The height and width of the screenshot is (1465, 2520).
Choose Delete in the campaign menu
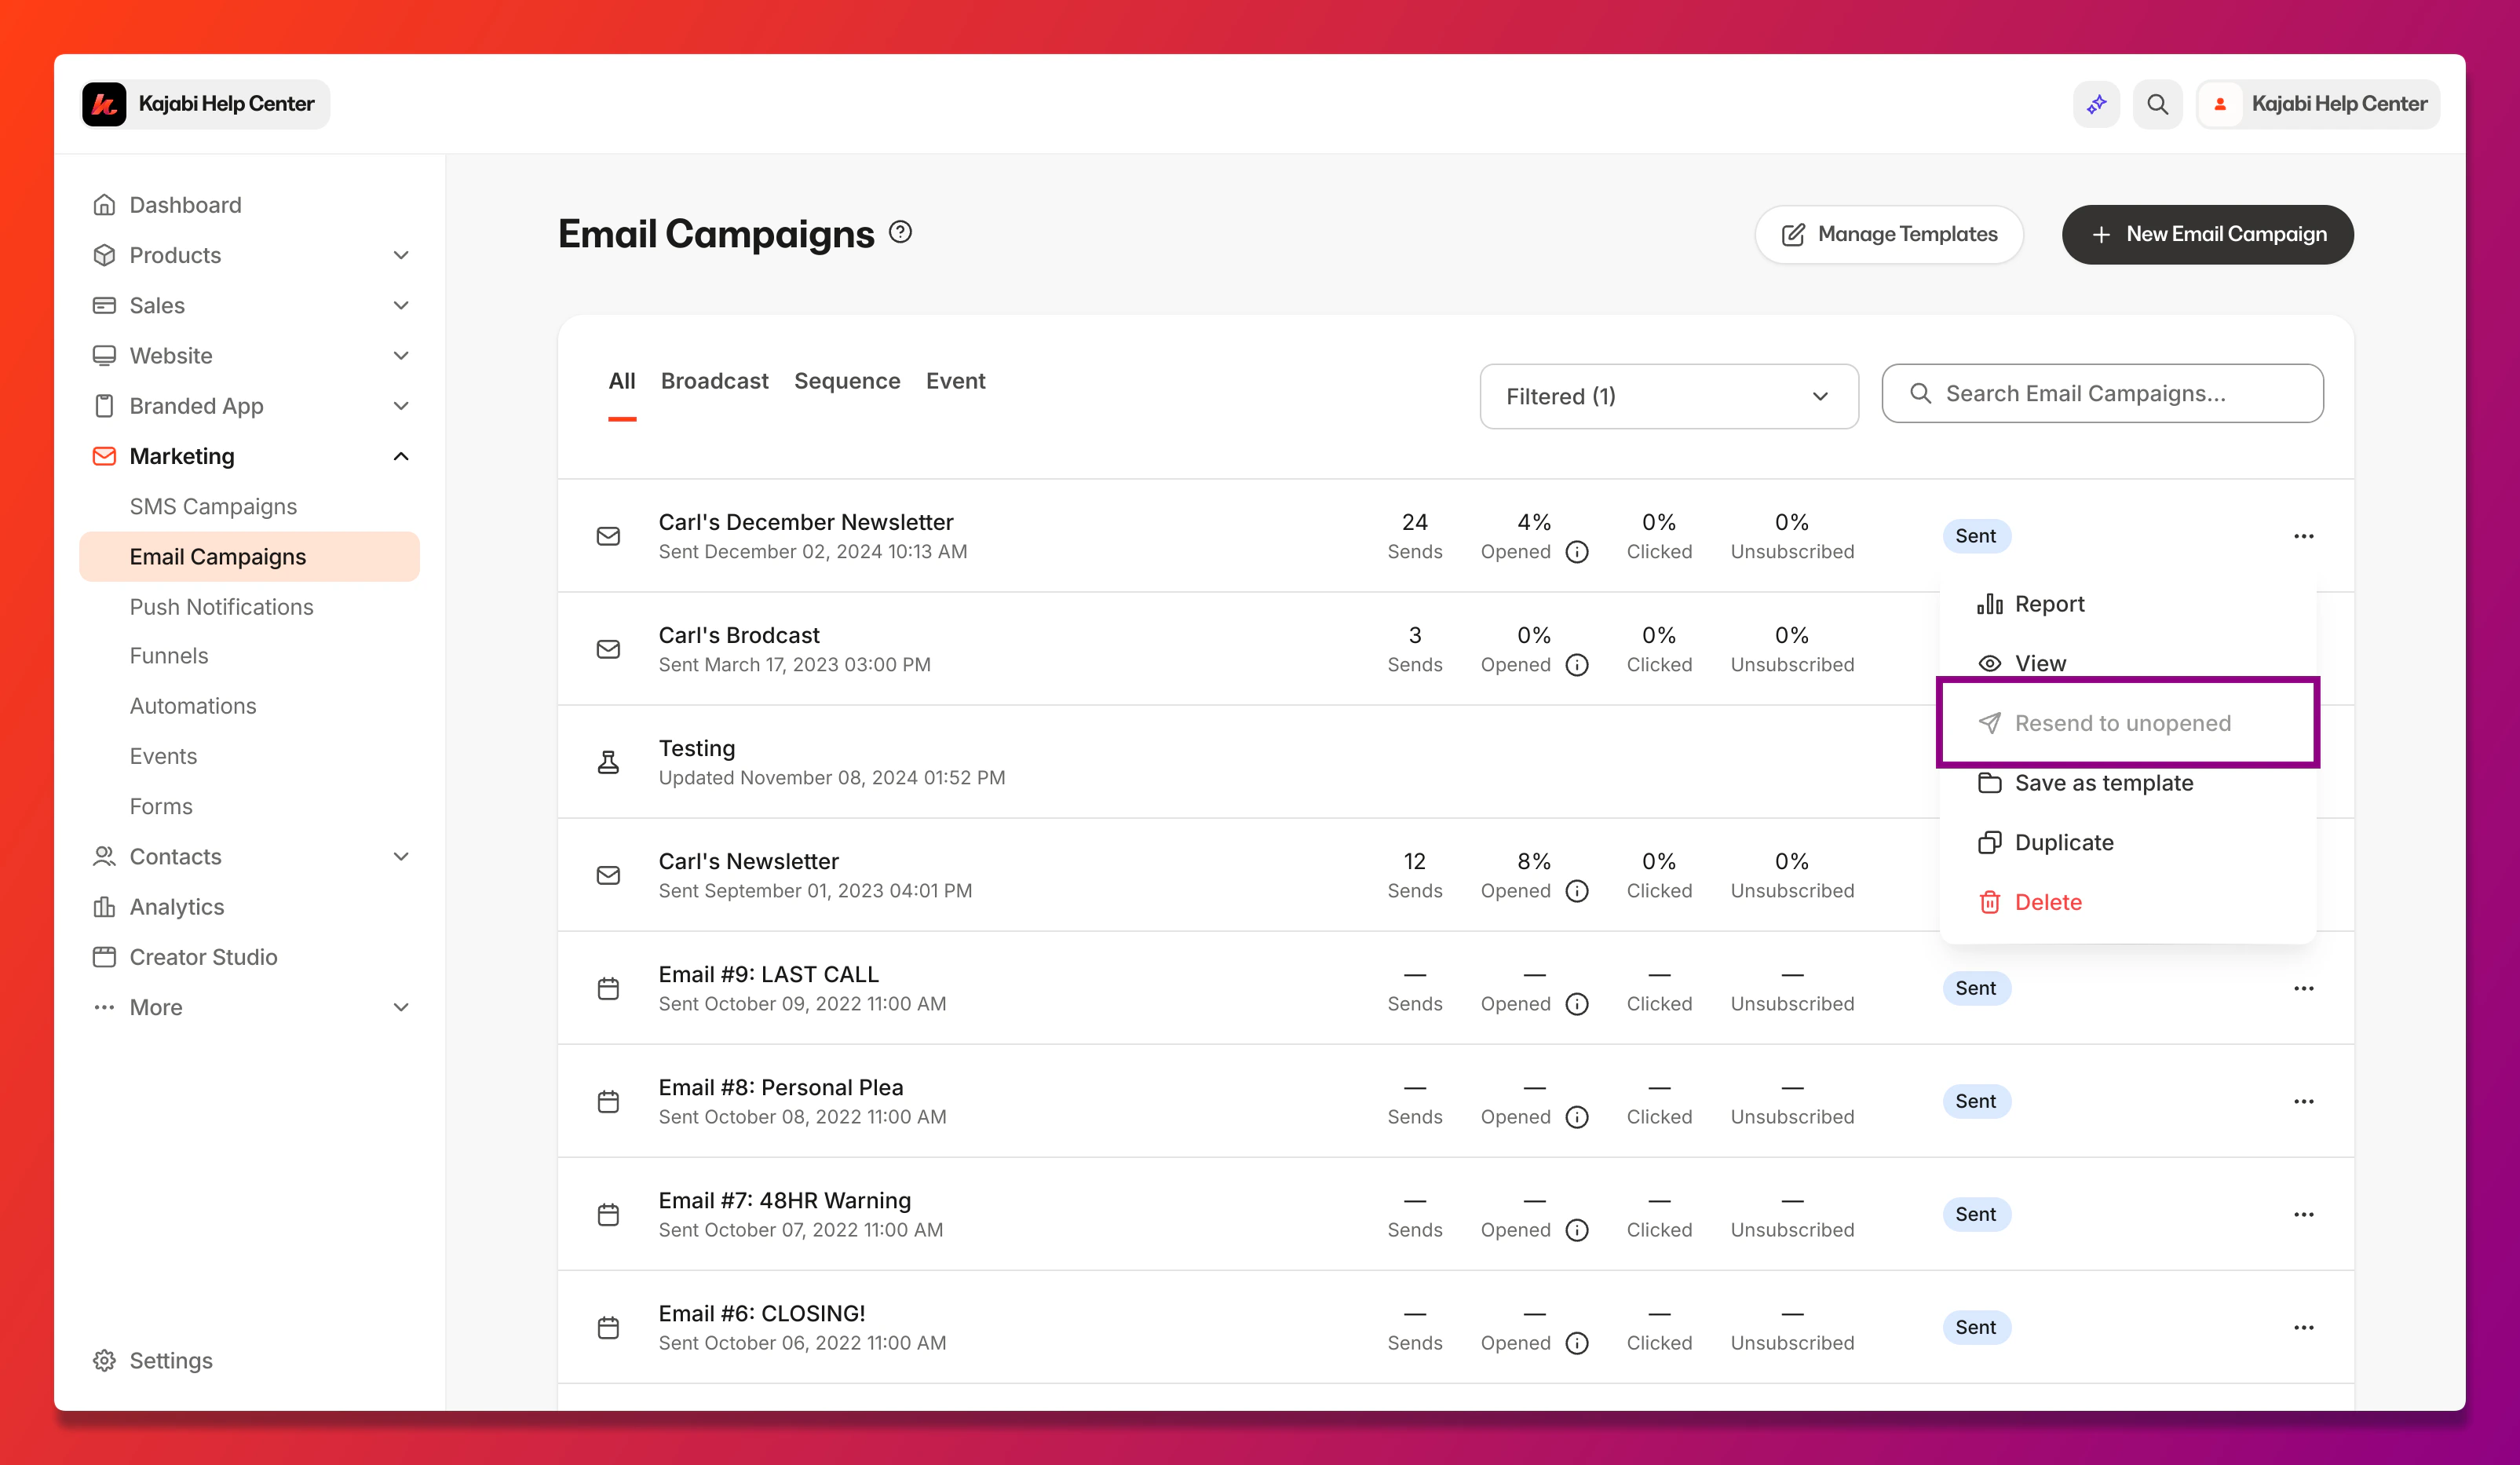click(x=2047, y=902)
